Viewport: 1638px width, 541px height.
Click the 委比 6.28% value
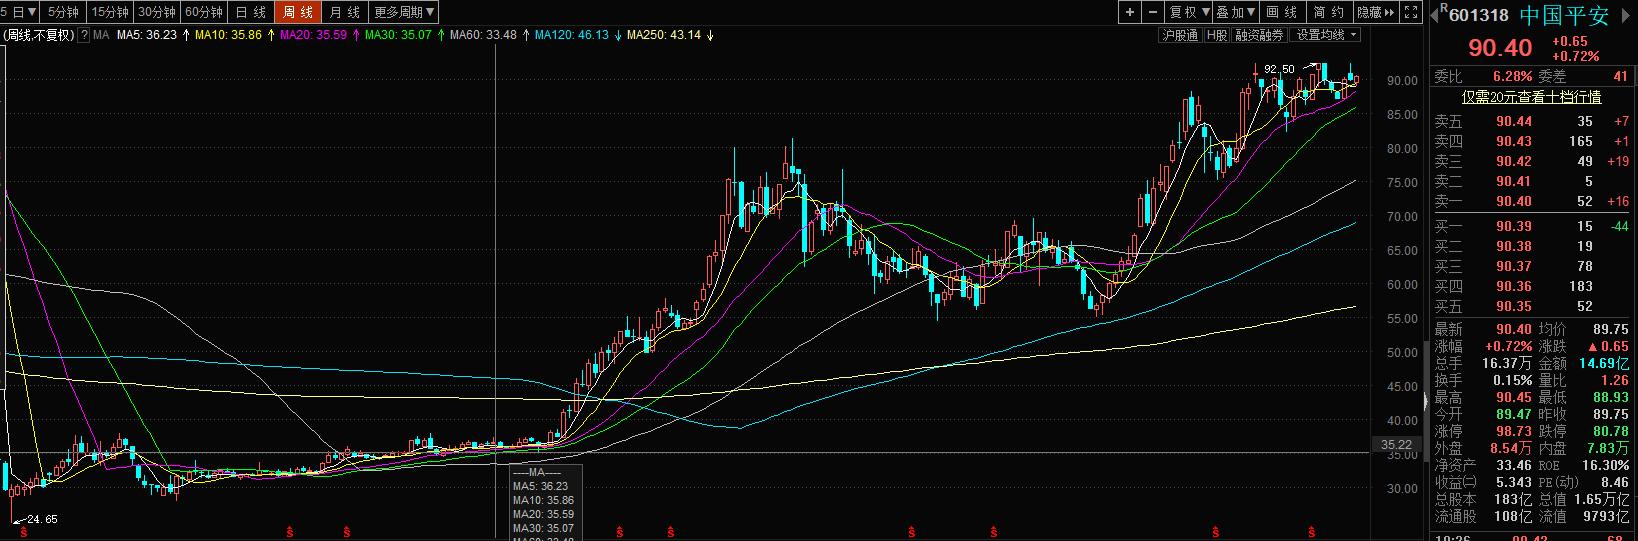(1512, 76)
